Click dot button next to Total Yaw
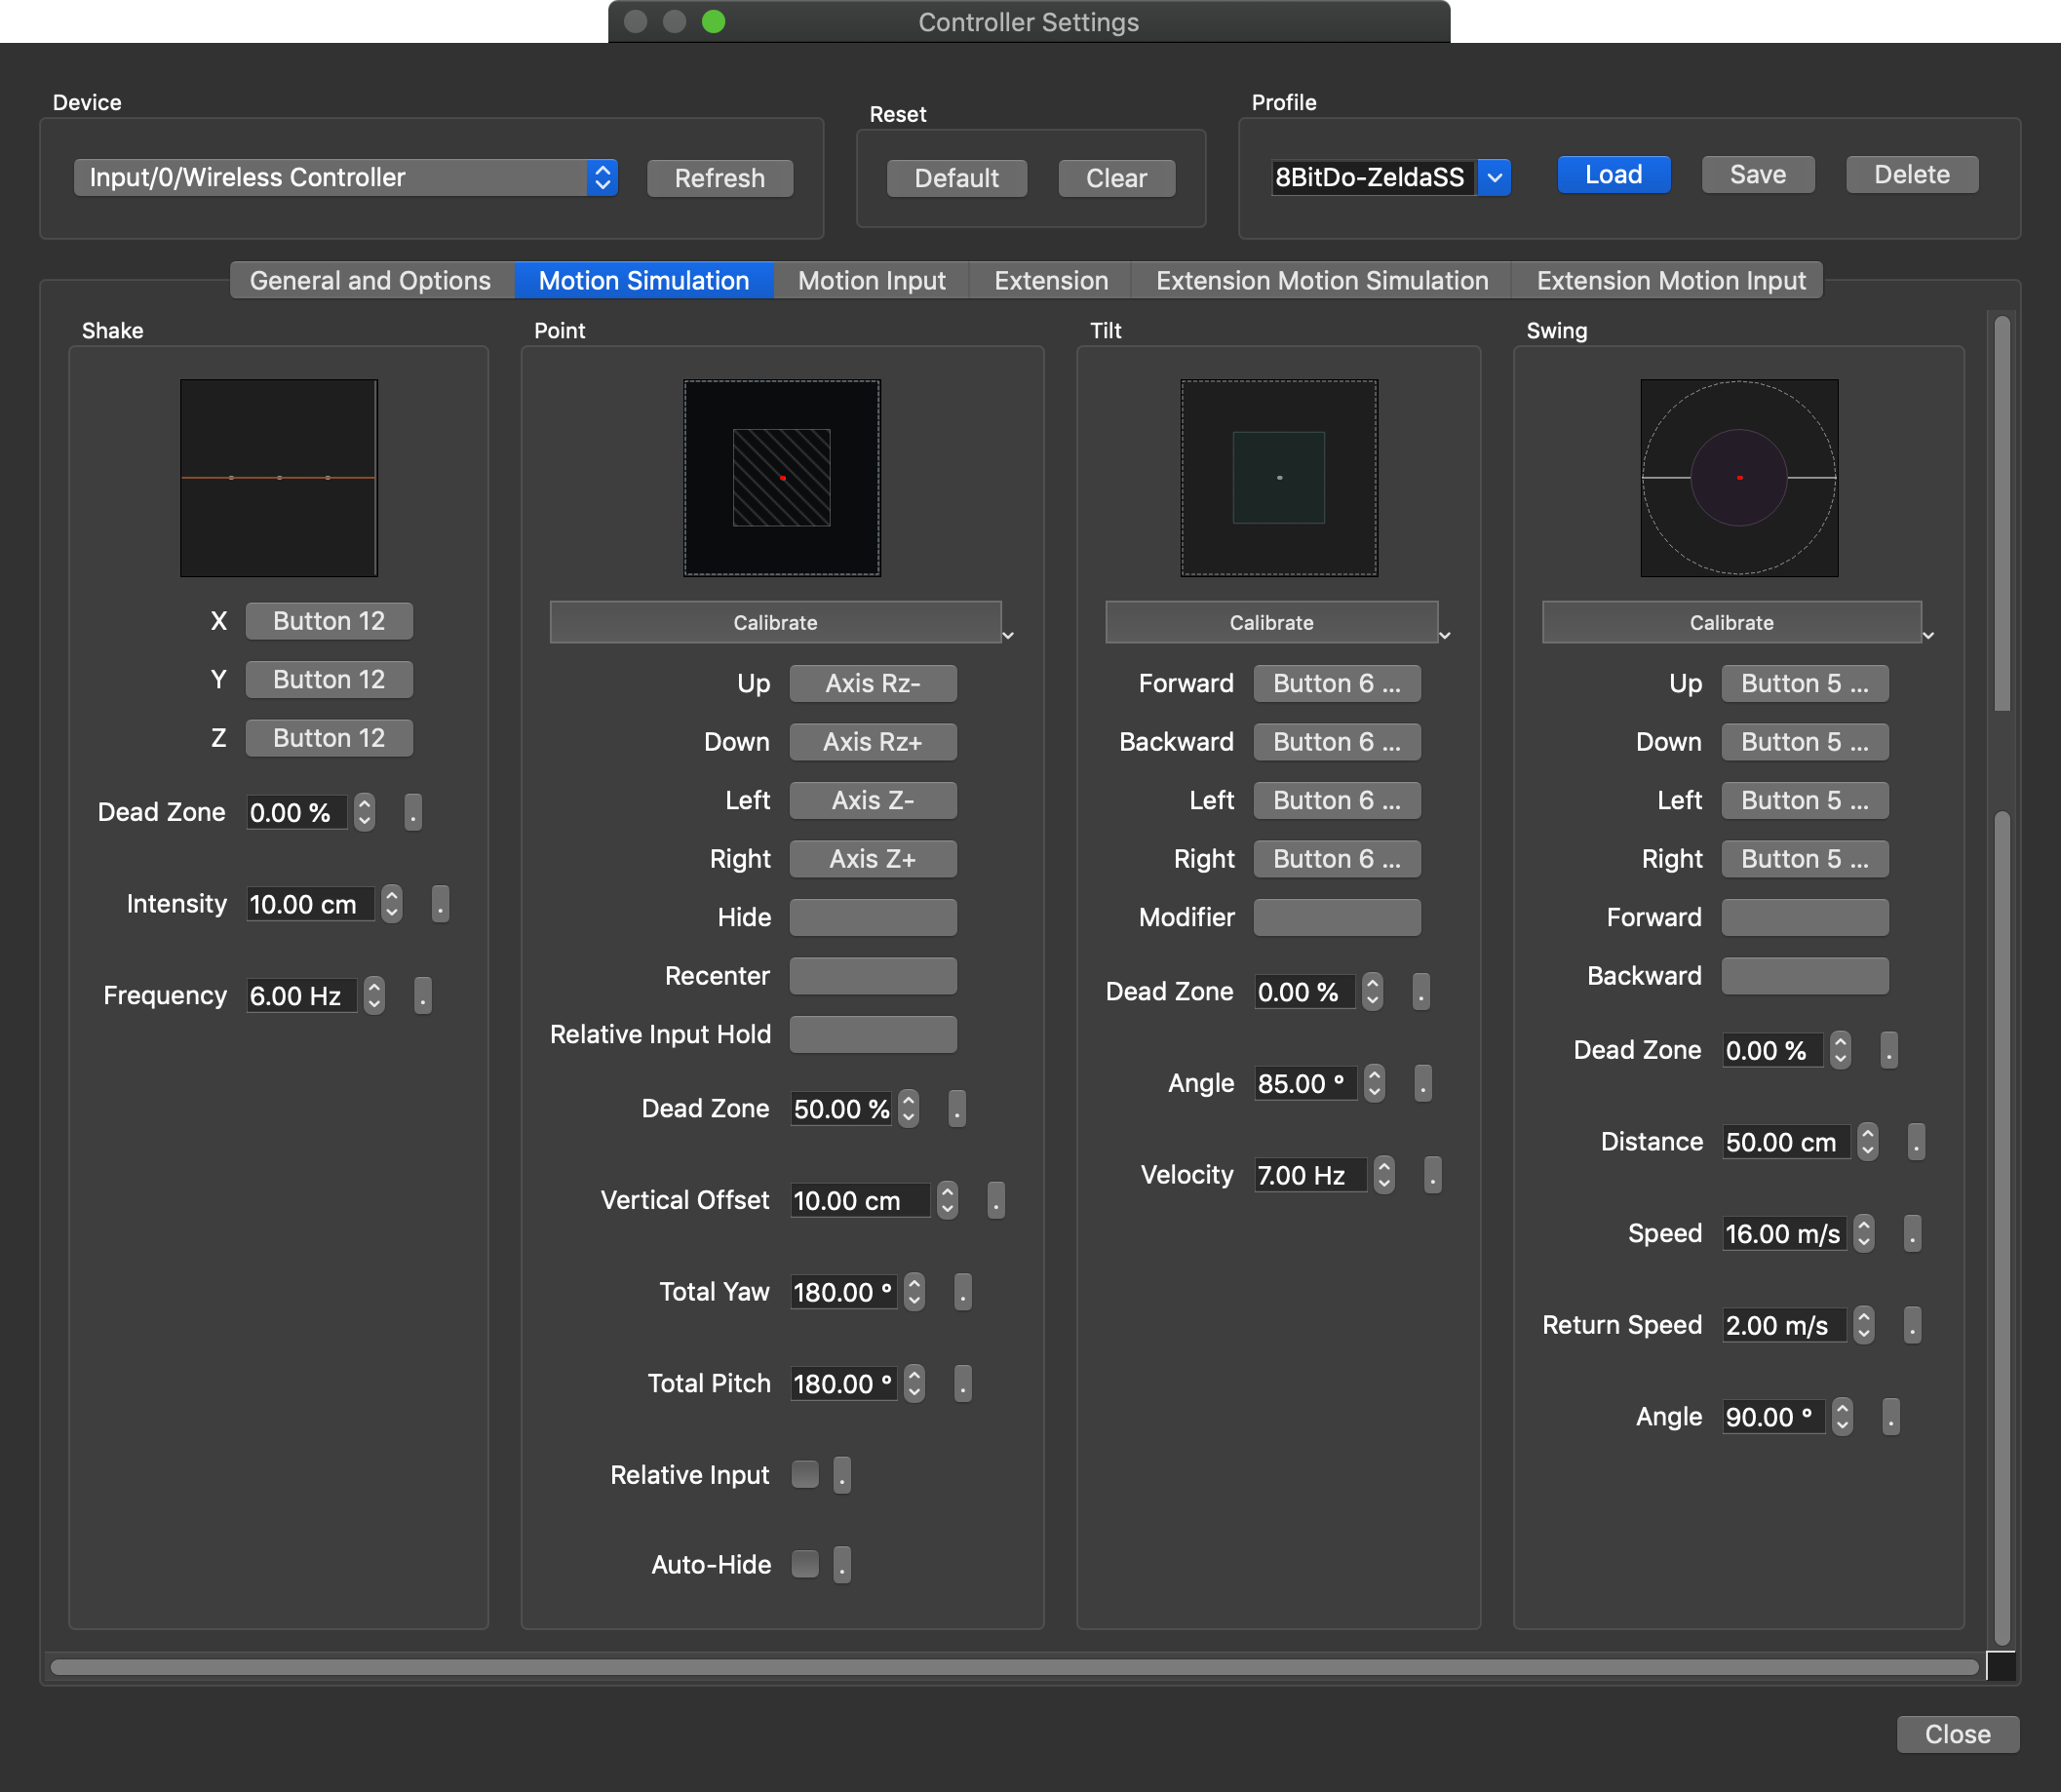 (x=962, y=1292)
